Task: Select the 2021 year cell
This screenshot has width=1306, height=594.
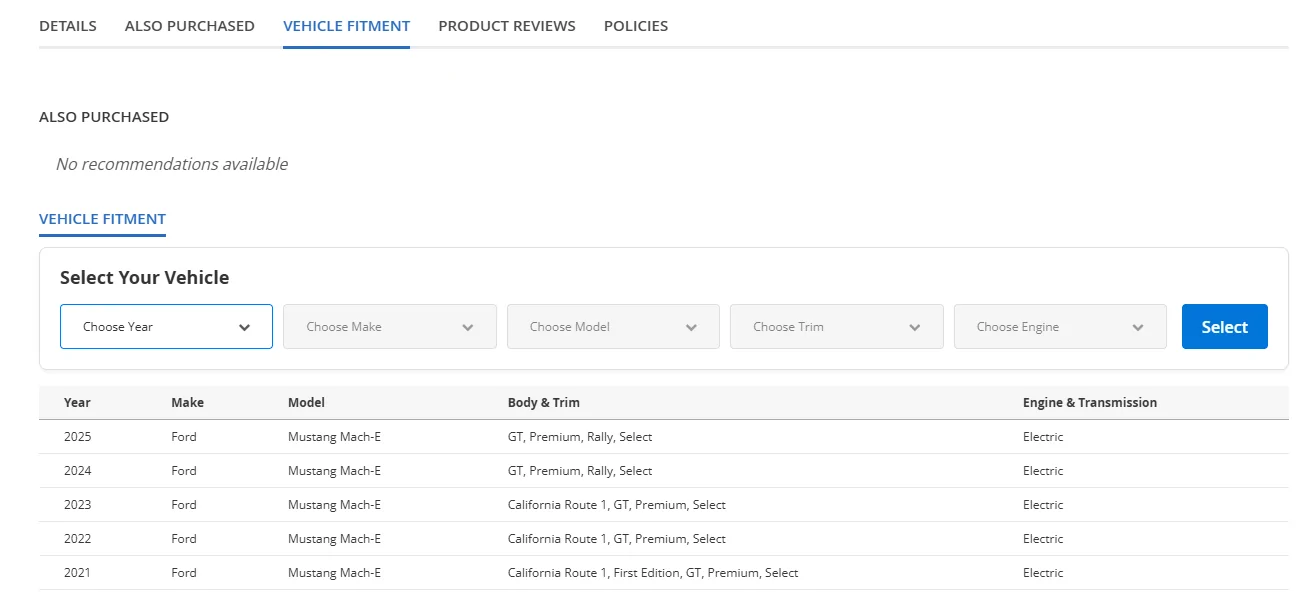Action: [x=77, y=573]
